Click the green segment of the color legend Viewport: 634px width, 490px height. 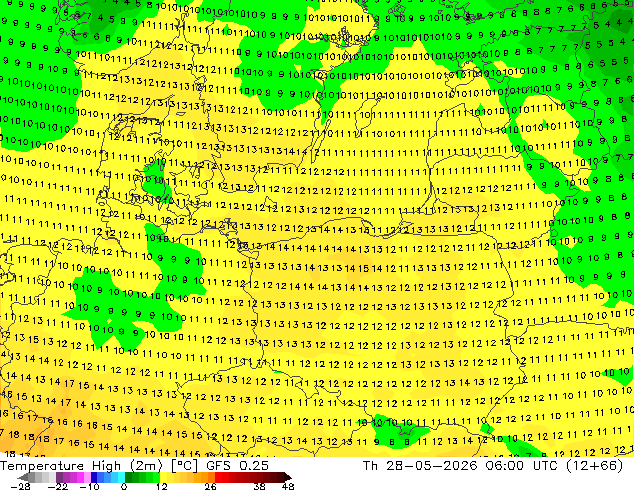pyautogui.click(x=142, y=477)
